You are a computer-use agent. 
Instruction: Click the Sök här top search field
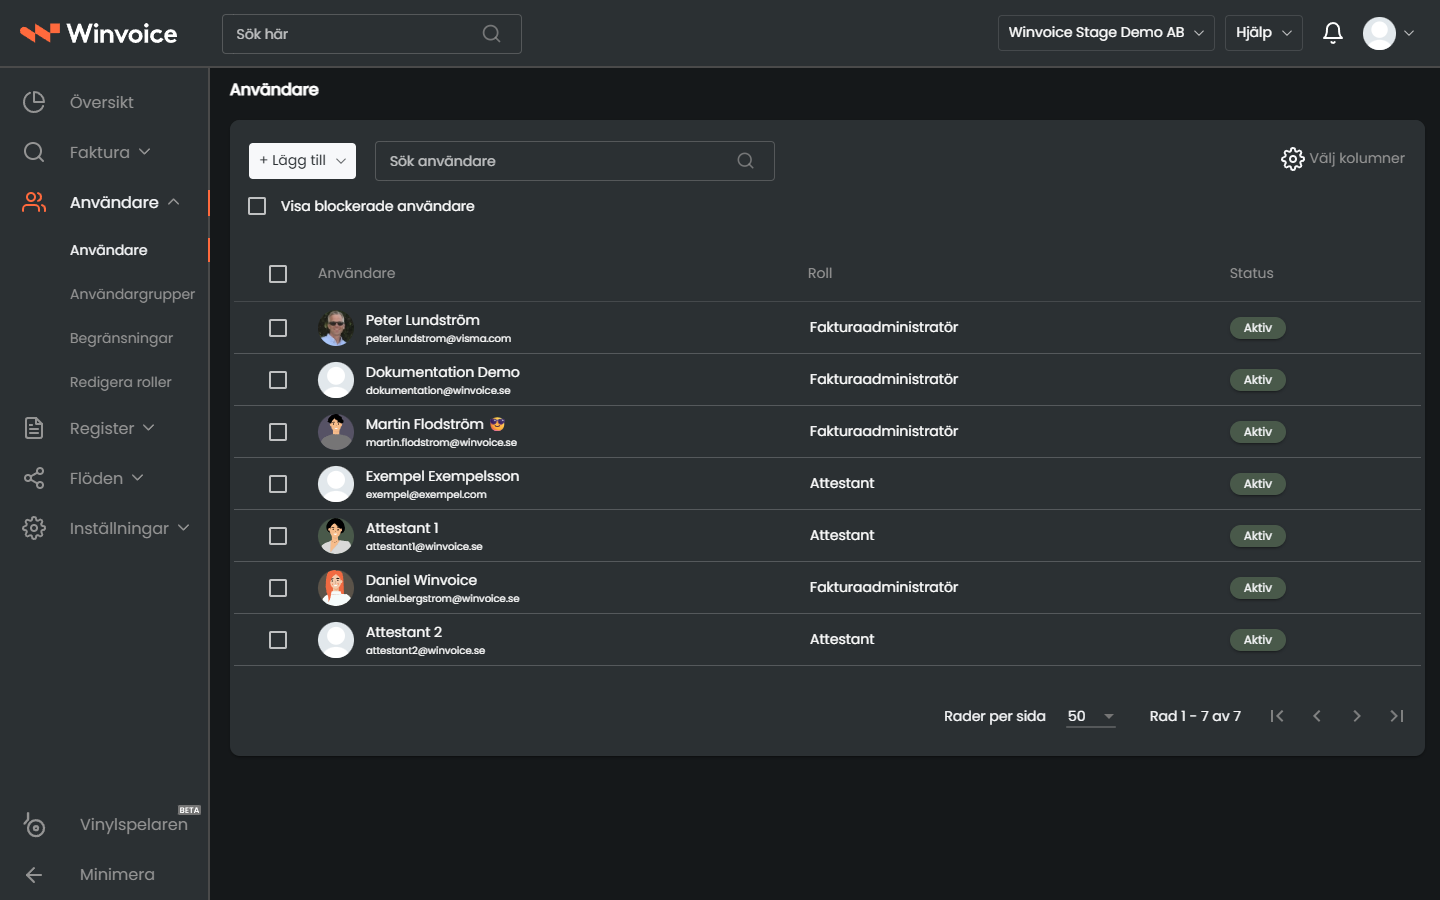tap(372, 34)
